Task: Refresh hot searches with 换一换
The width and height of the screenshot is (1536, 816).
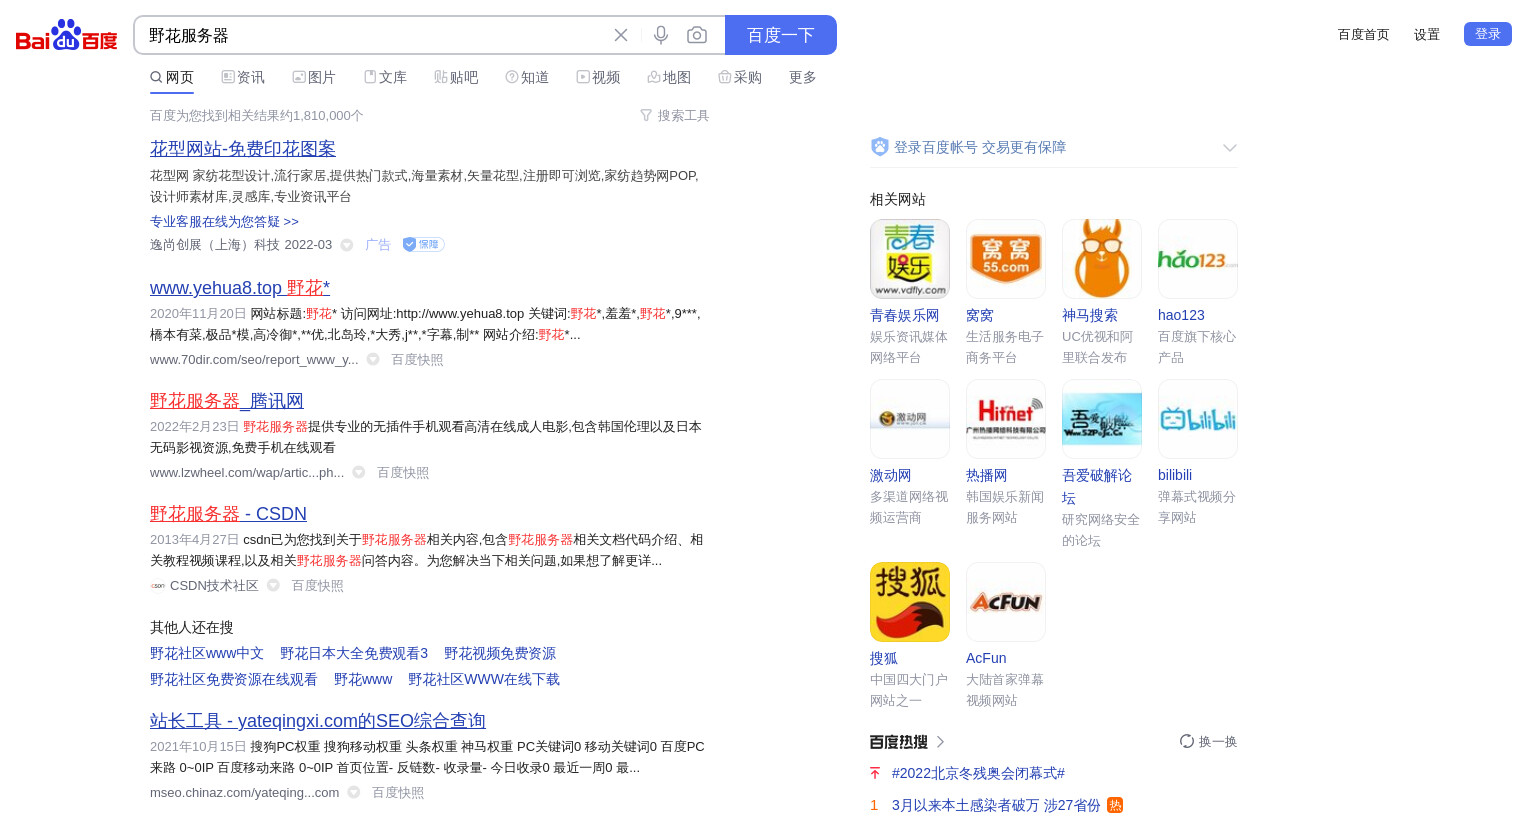Action: click(x=1209, y=741)
